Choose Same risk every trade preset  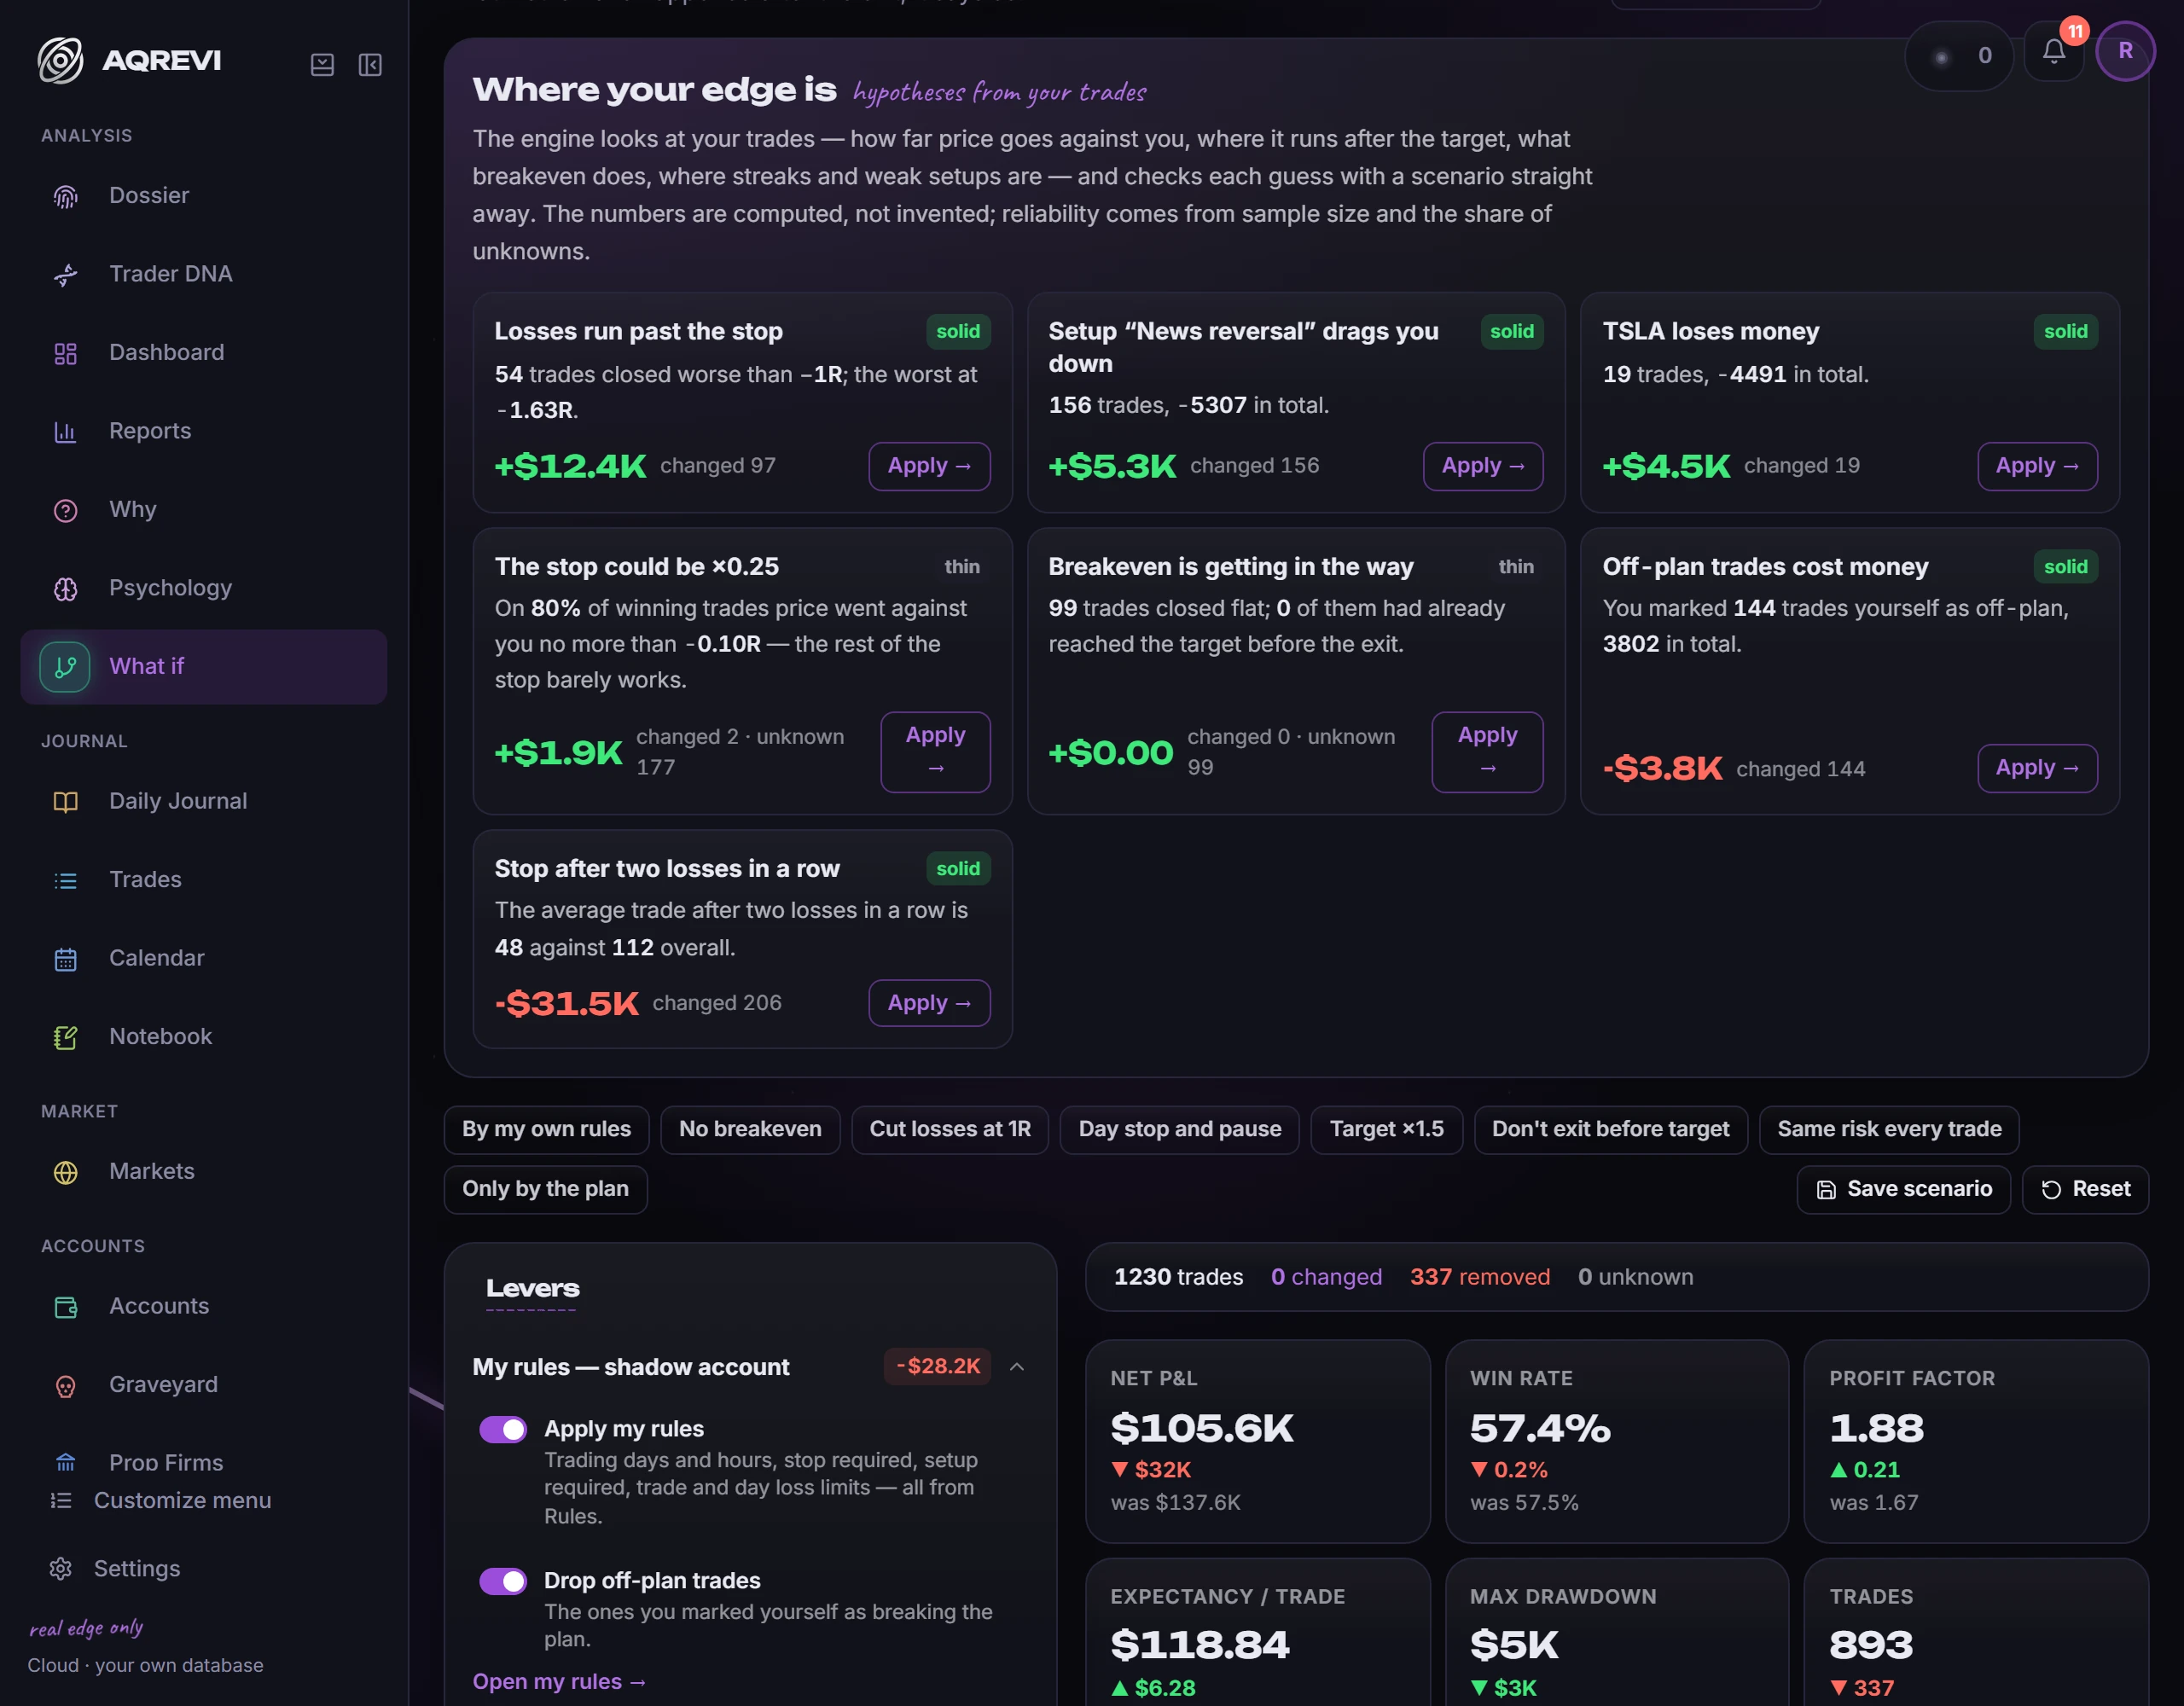pyautogui.click(x=1889, y=1129)
